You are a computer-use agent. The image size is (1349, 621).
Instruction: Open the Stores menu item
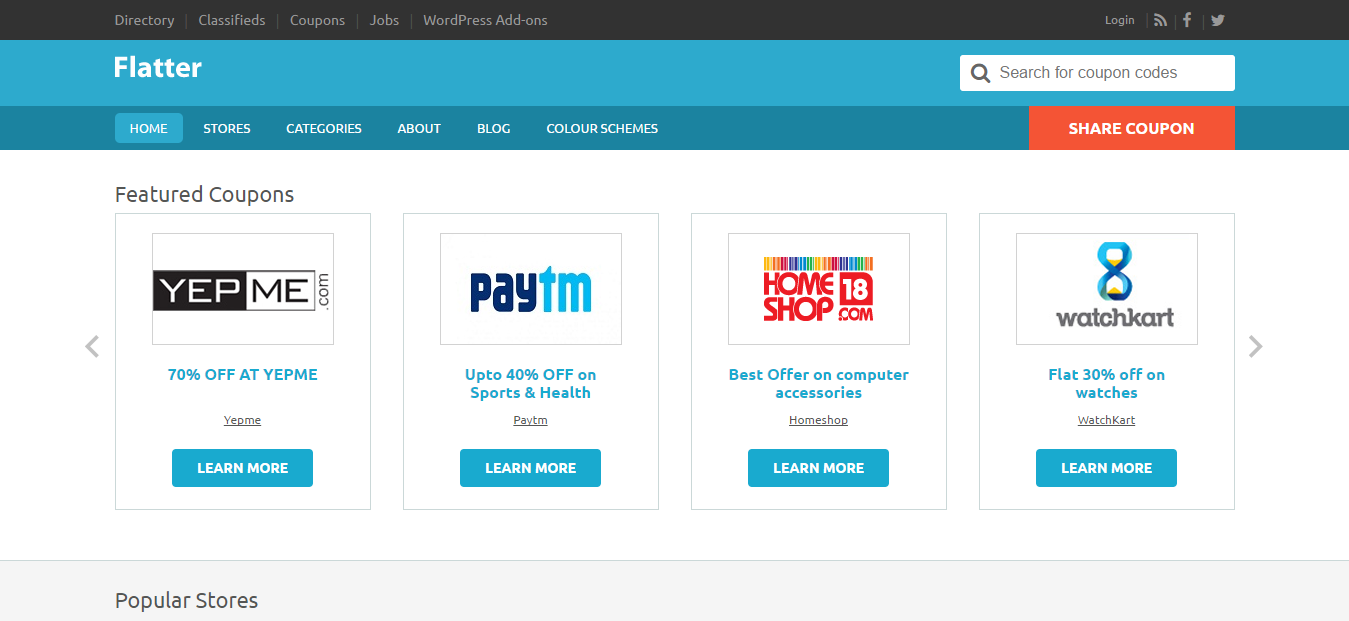tap(227, 128)
